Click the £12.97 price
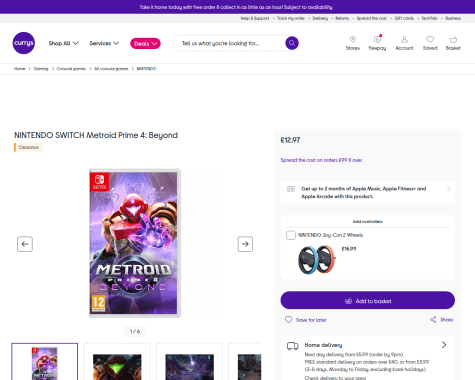 (290, 140)
